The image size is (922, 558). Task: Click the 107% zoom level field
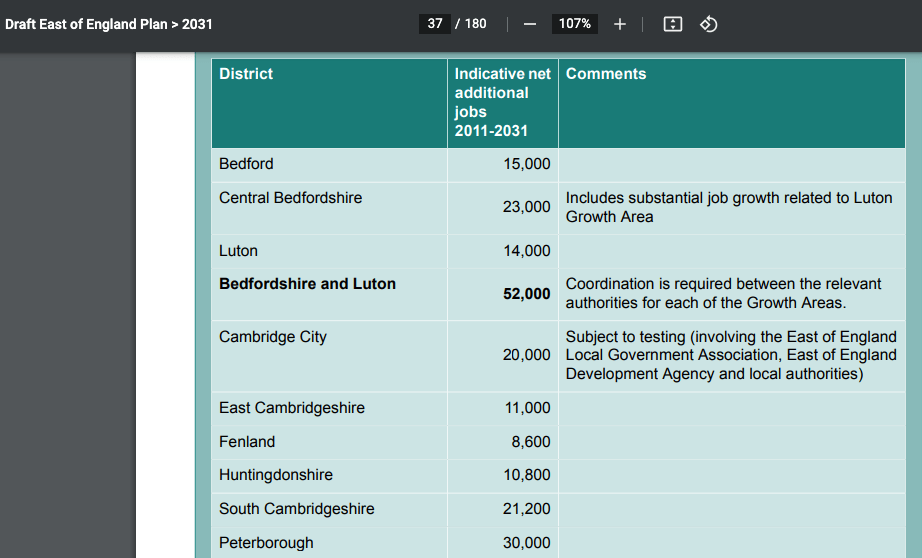(x=574, y=24)
